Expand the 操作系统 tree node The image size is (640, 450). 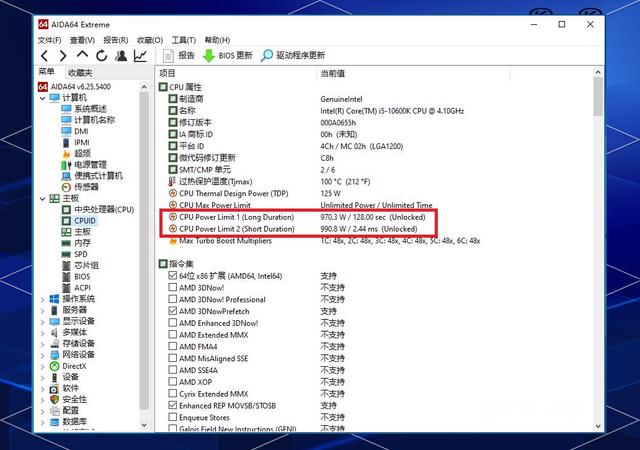coord(42,300)
